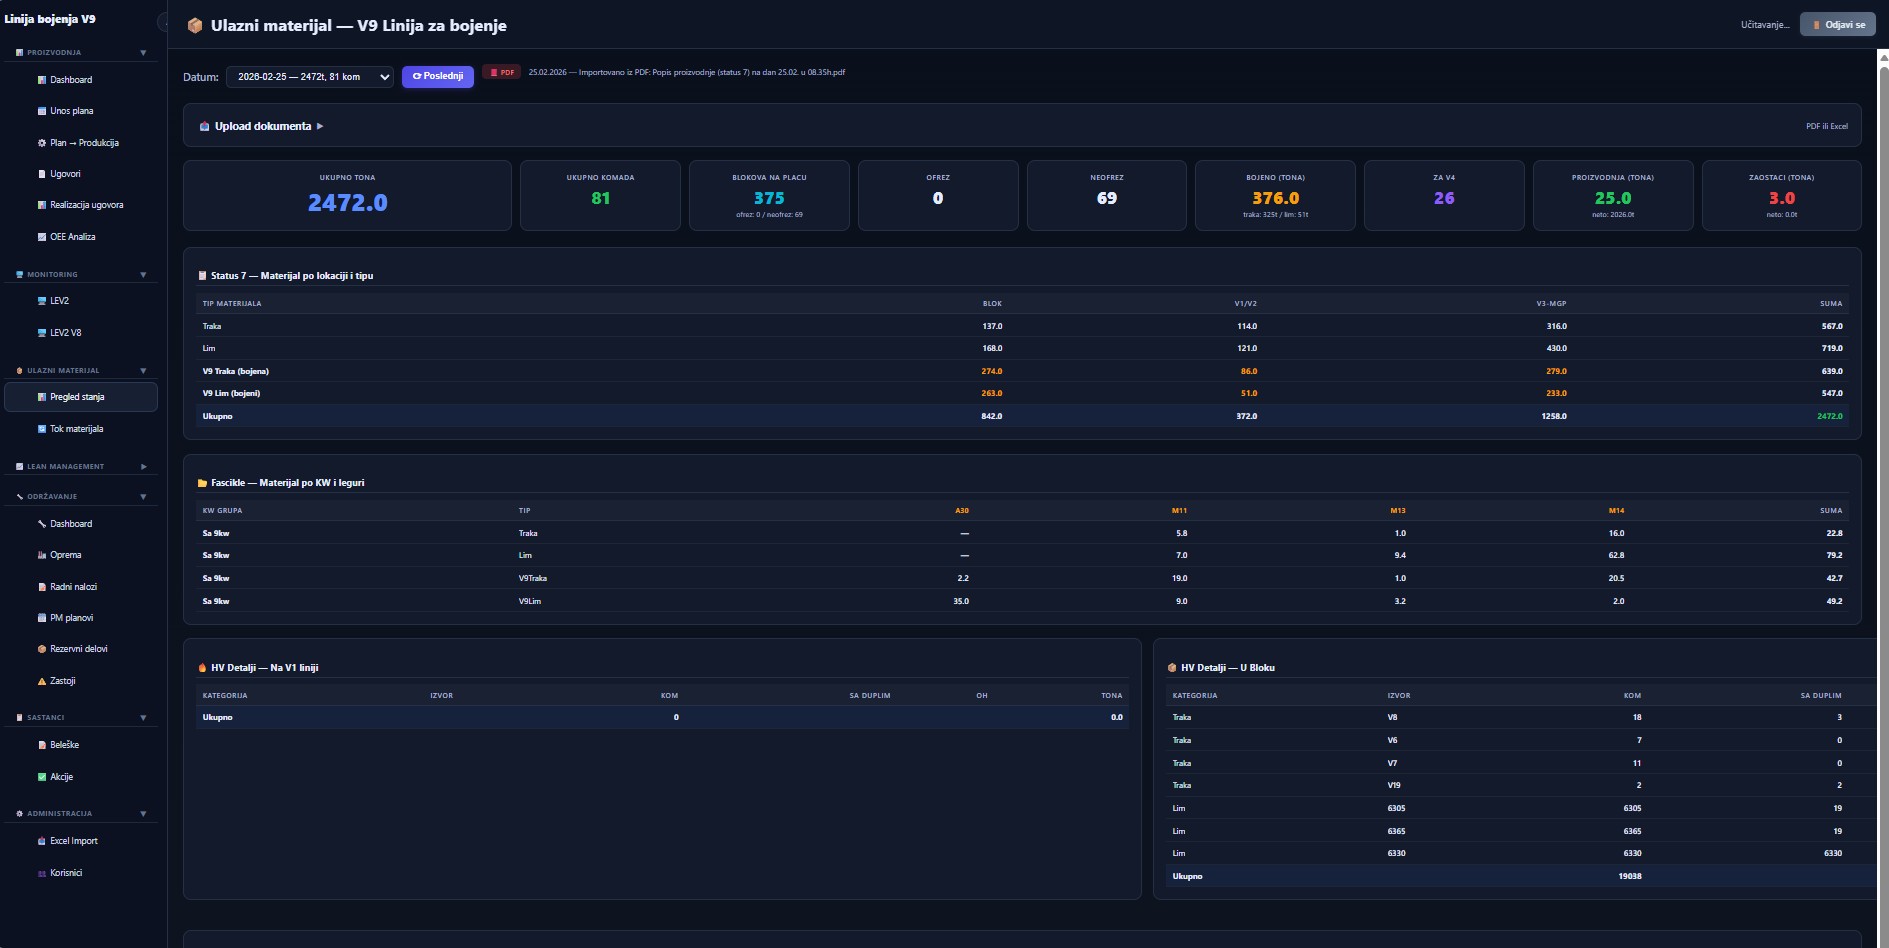Click the Plan → Produkcija gear icon
1889x948 pixels.
(x=42, y=143)
